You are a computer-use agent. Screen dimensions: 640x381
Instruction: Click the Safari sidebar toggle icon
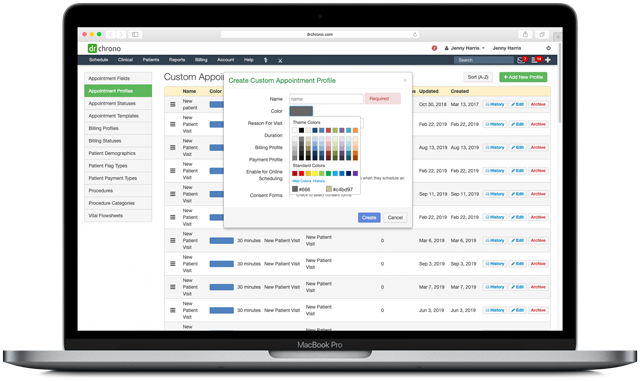pos(135,34)
